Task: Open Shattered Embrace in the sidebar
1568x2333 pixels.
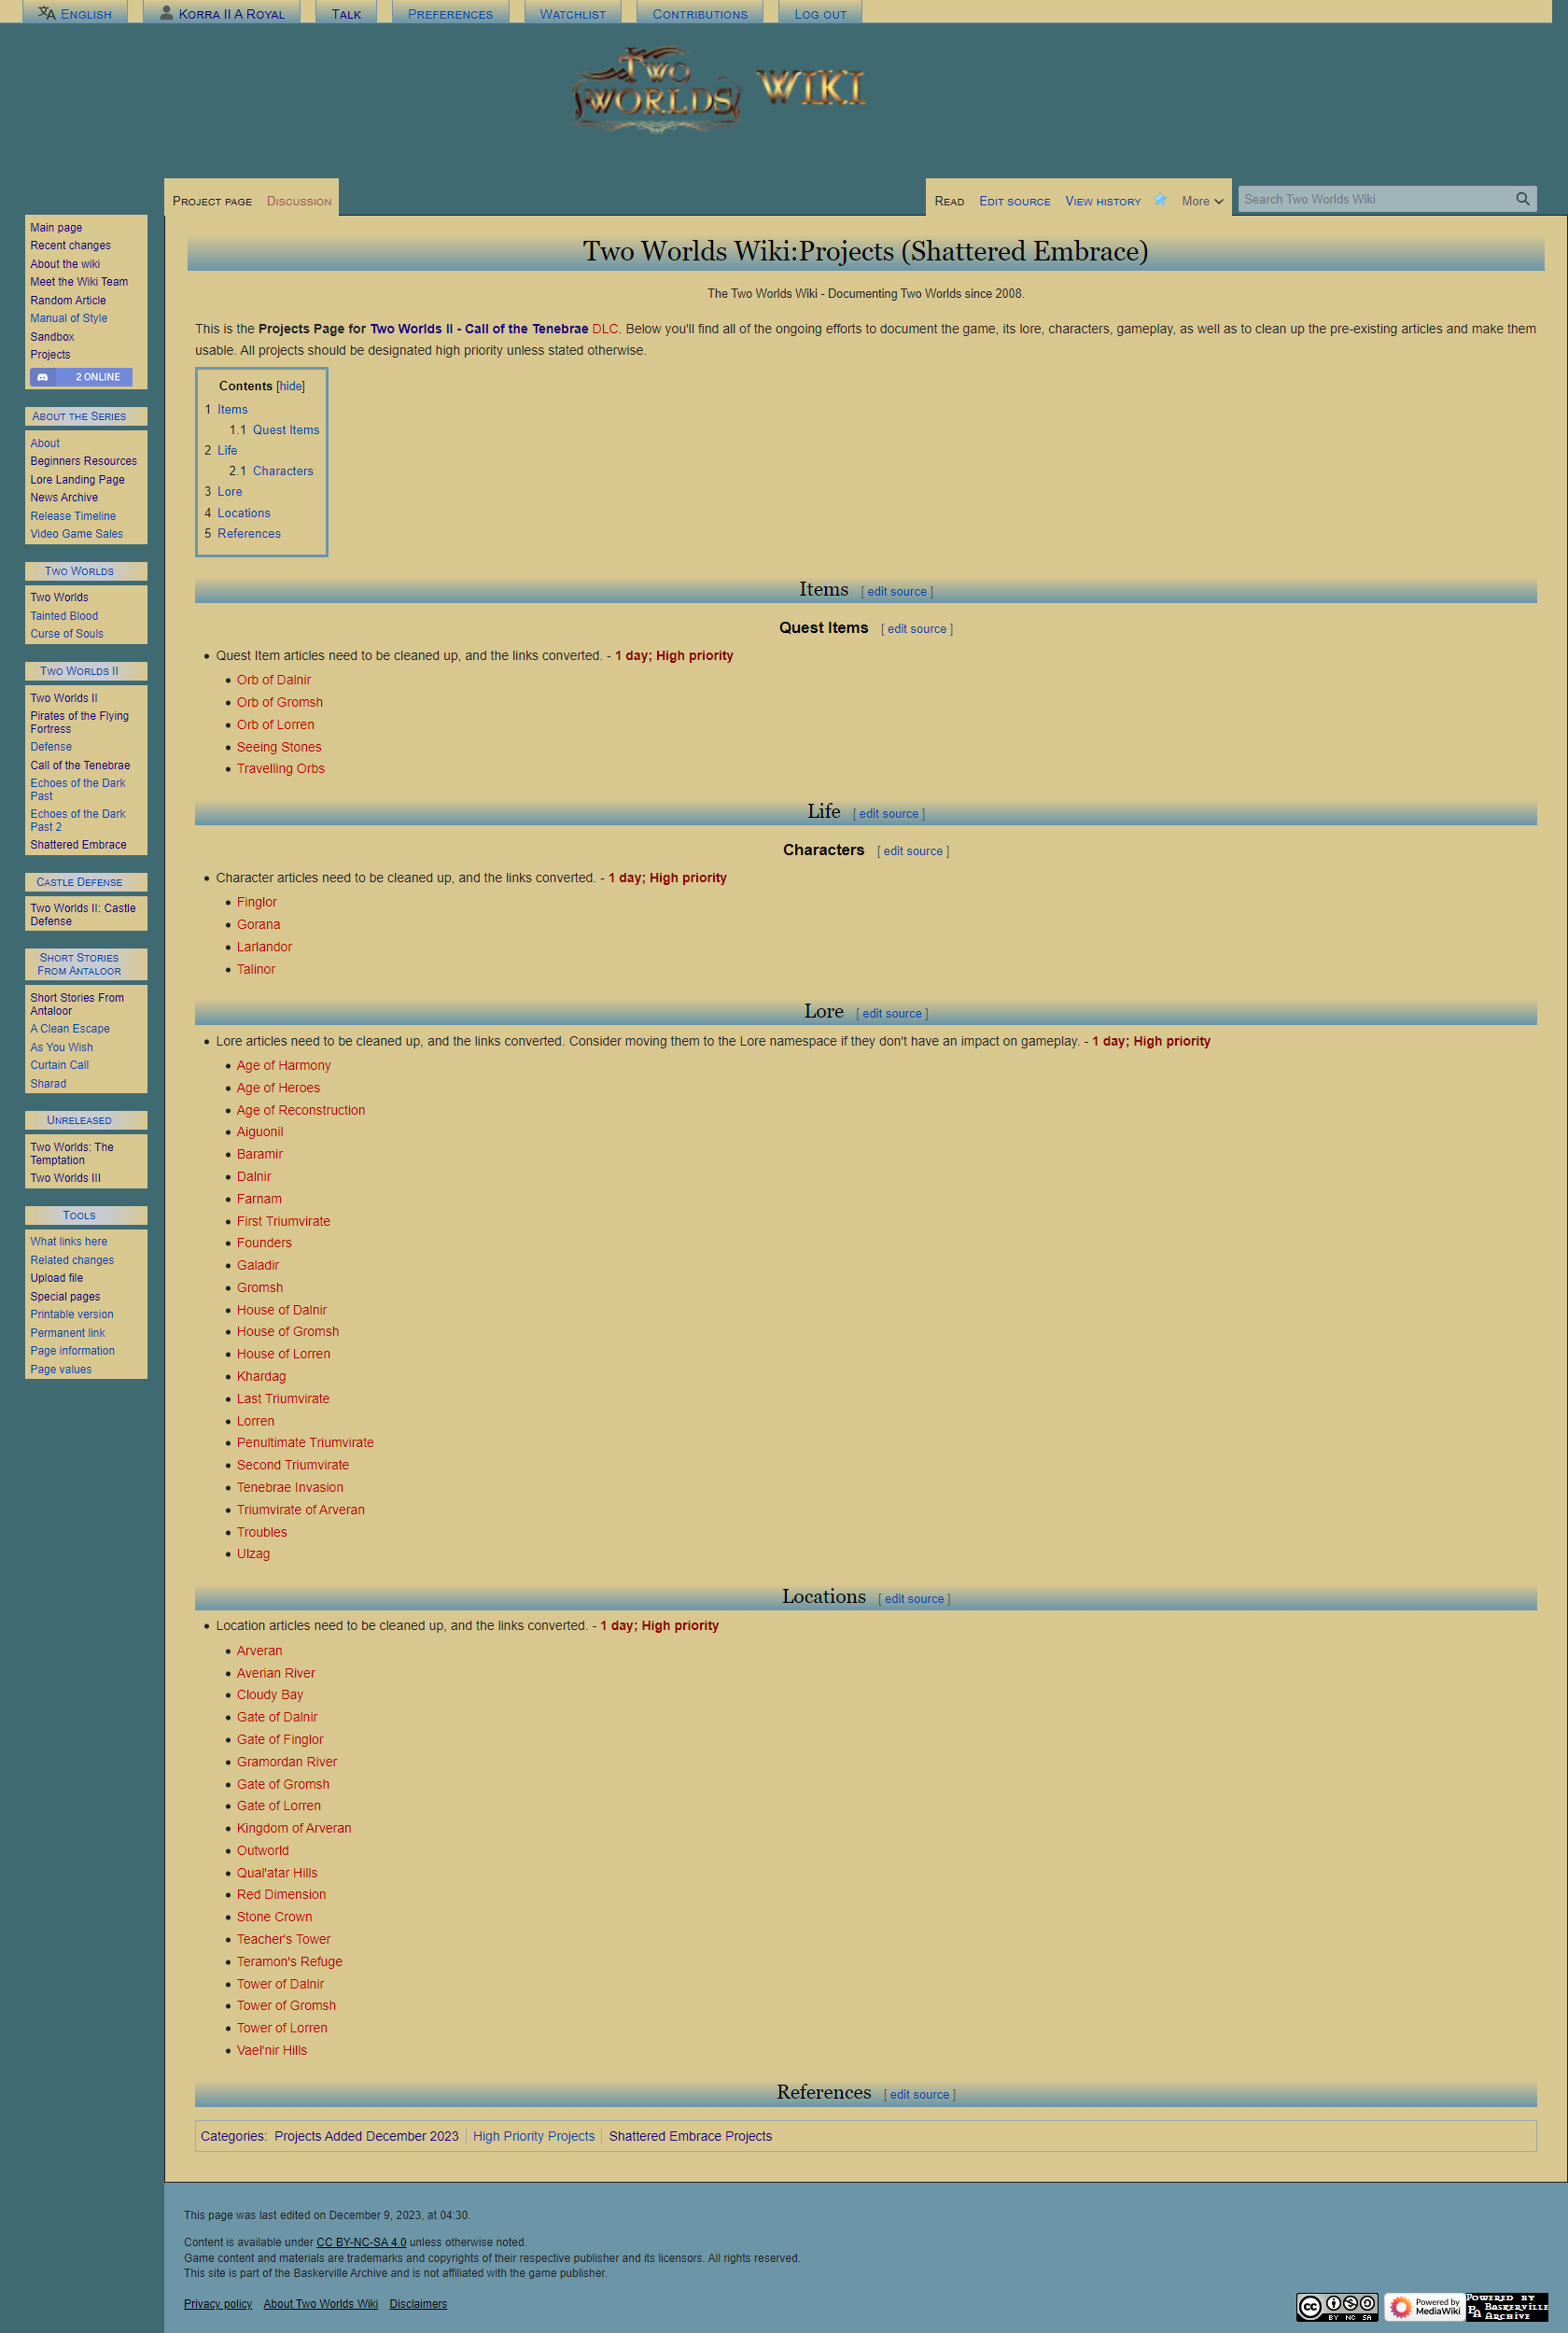Action: coord(78,845)
